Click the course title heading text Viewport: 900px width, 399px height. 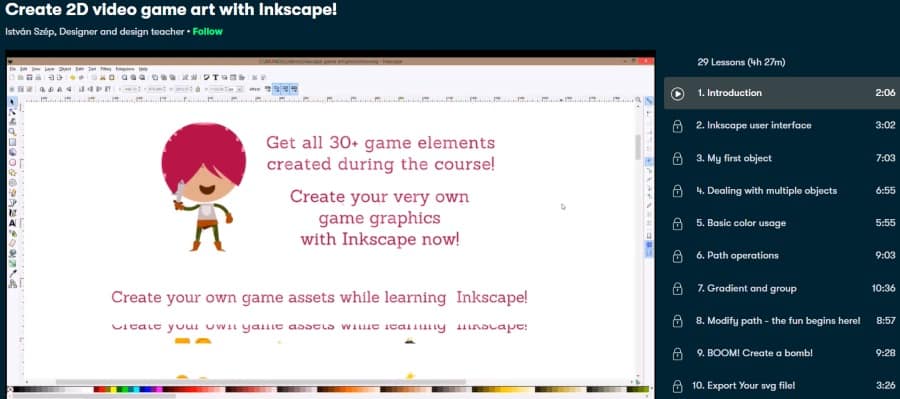[170, 9]
